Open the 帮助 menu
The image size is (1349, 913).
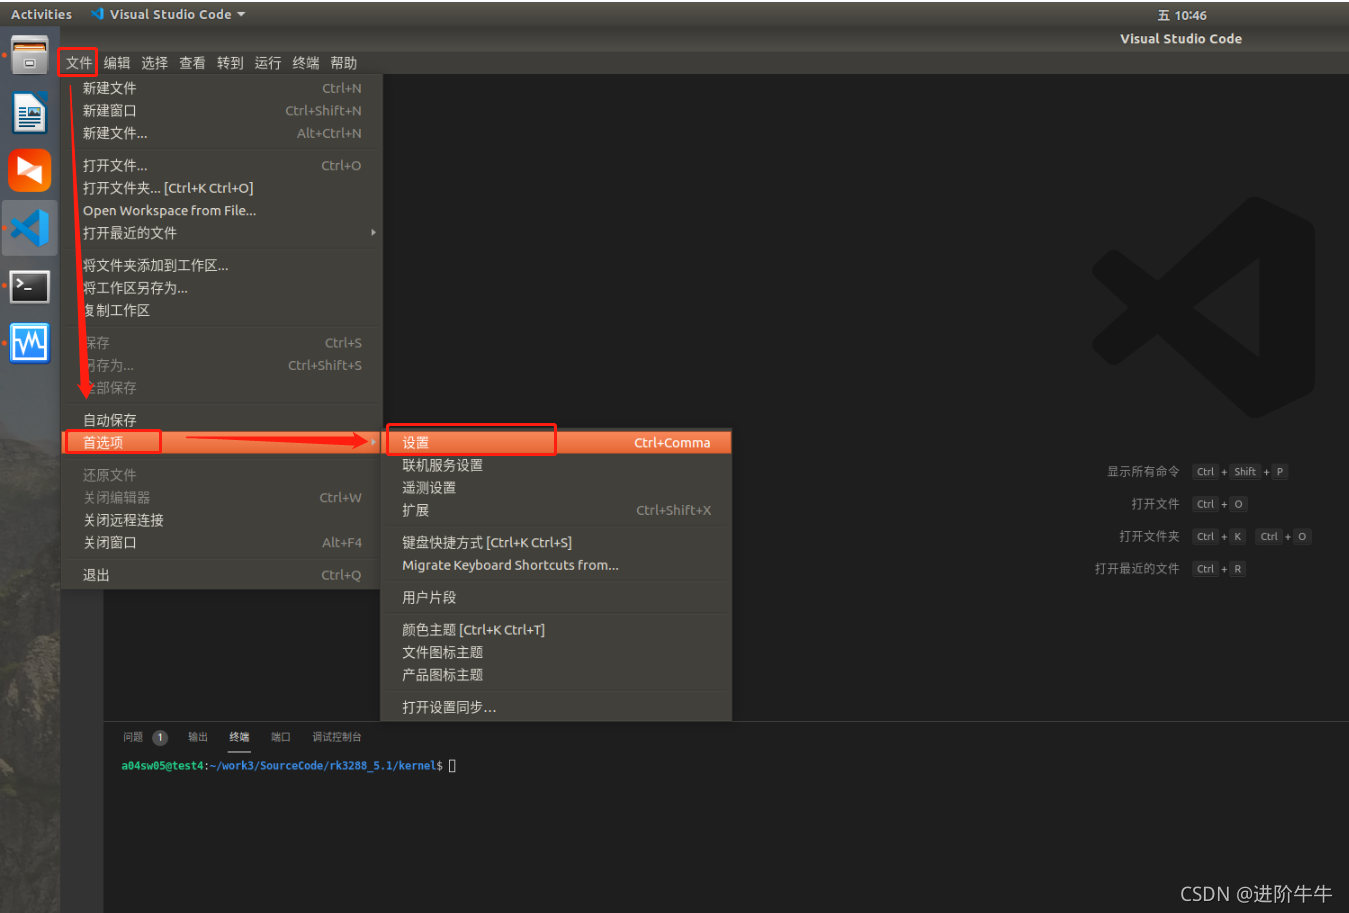click(344, 63)
